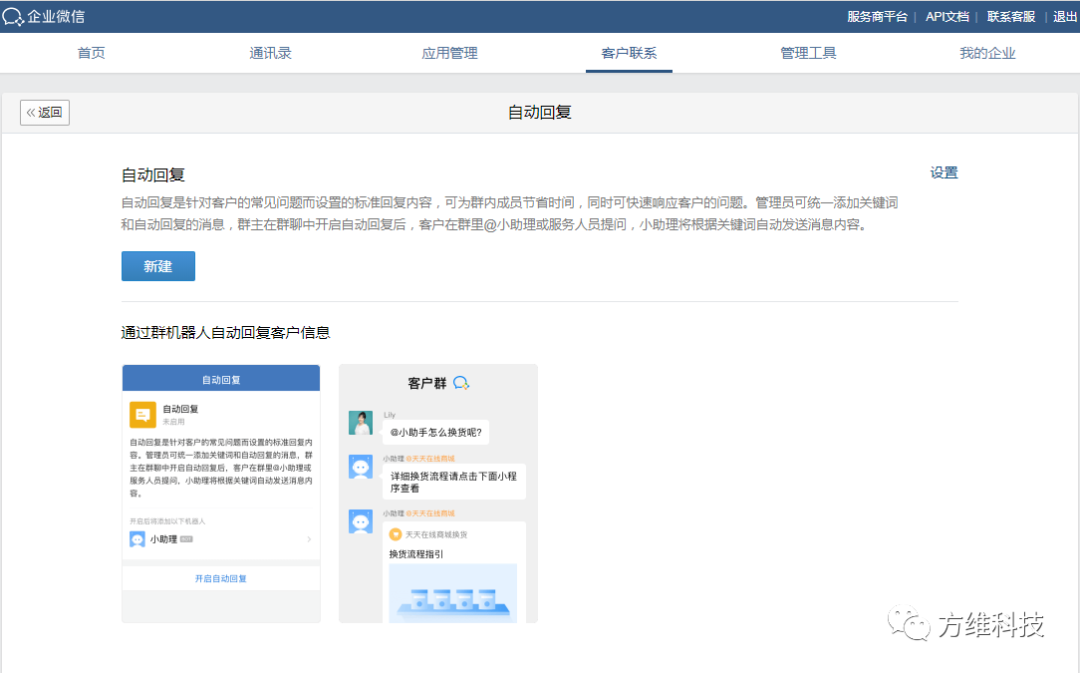The image size is (1080, 673).
Task: Click the orange 天天在线商城换货 mini-program icon
Action: click(x=395, y=535)
